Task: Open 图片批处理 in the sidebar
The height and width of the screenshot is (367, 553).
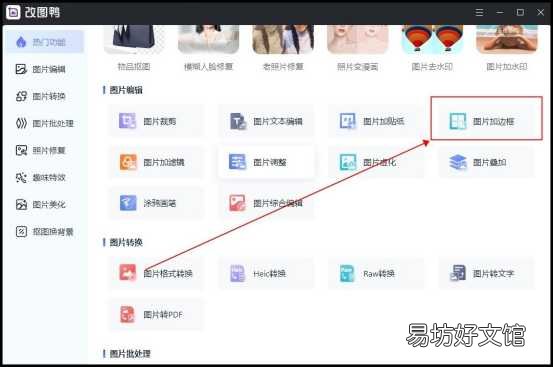Action: pyautogui.click(x=45, y=123)
